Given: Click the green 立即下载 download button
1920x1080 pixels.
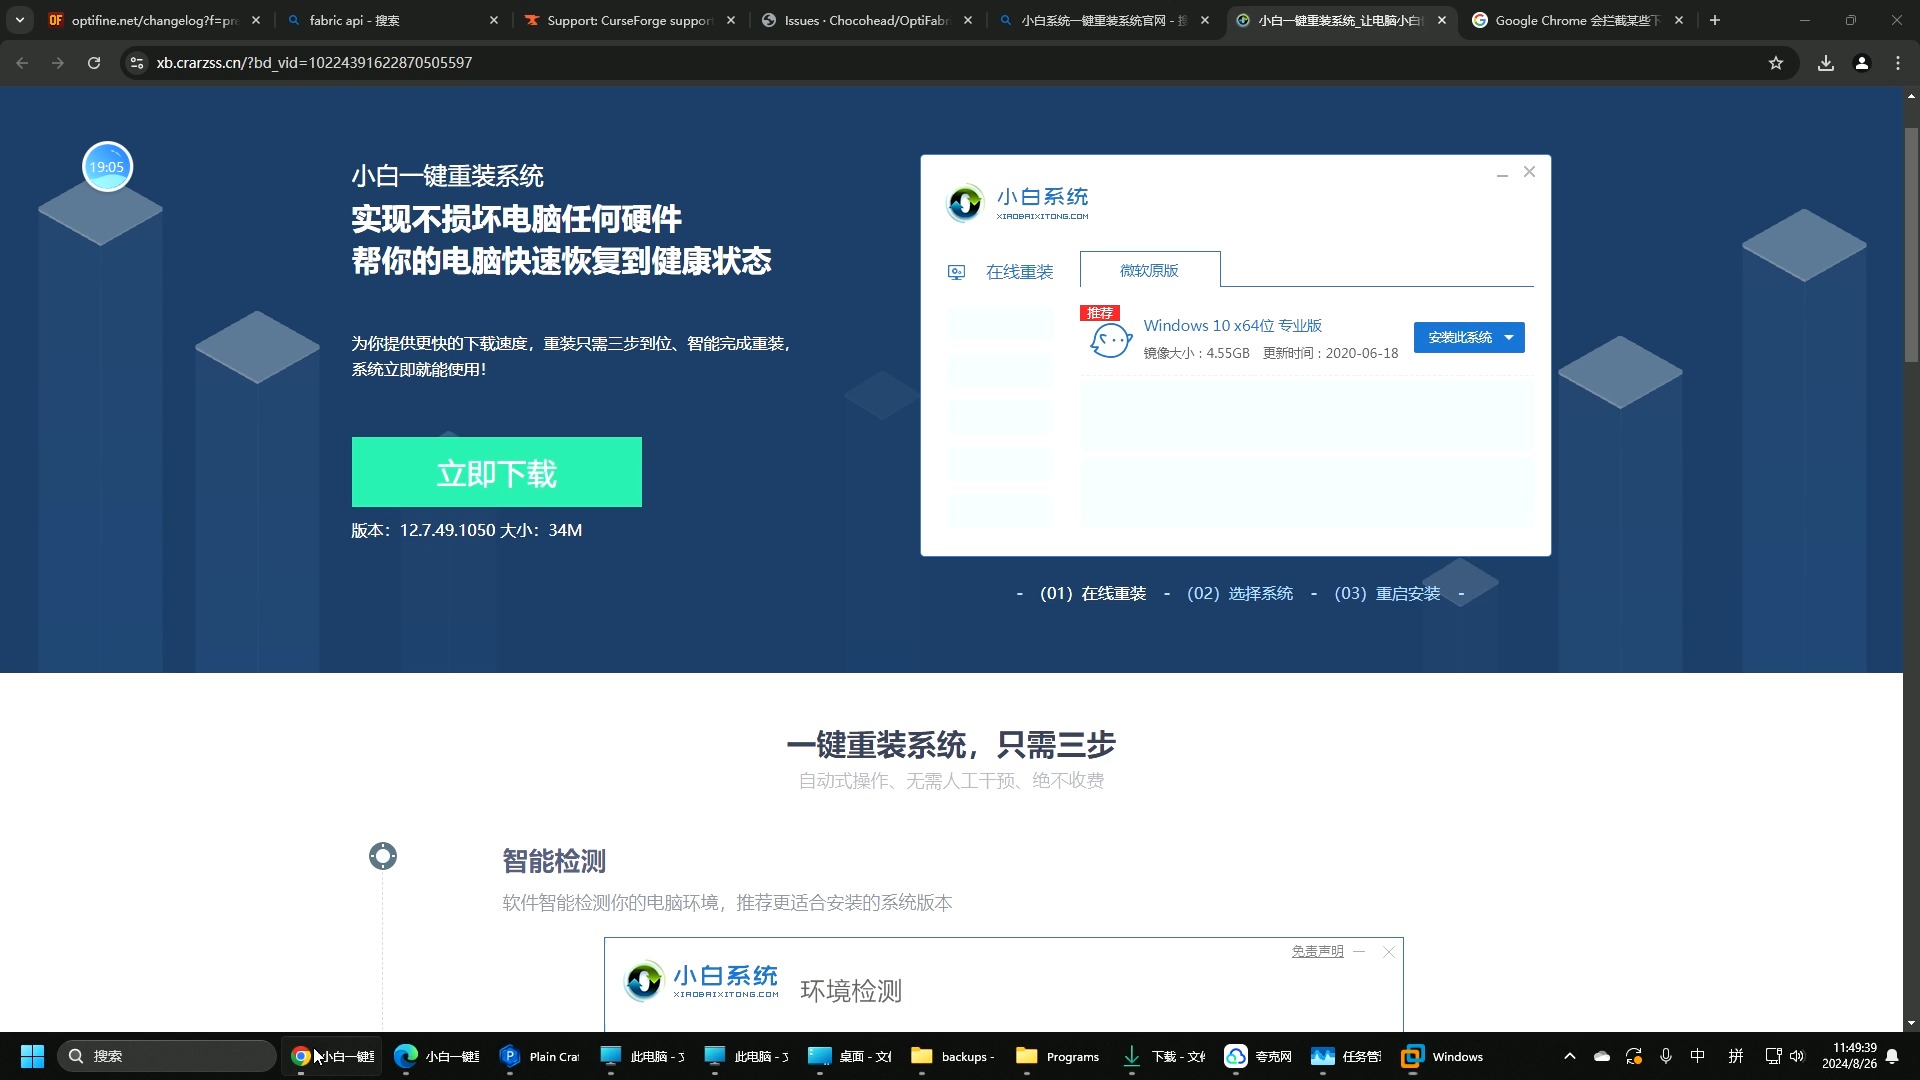Looking at the screenshot, I should pos(496,472).
